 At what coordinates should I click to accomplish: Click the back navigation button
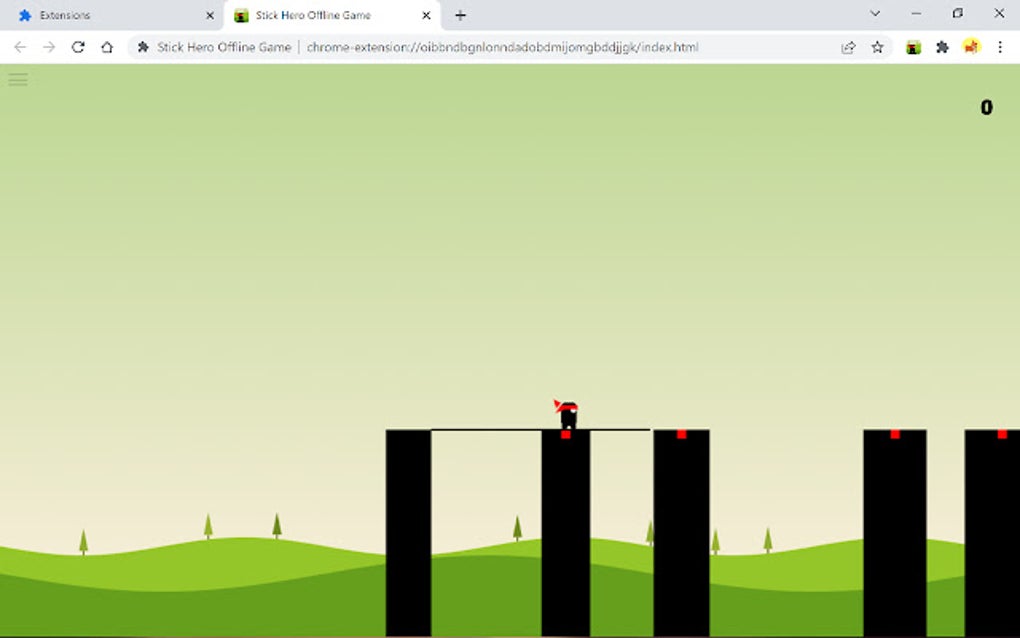point(20,46)
